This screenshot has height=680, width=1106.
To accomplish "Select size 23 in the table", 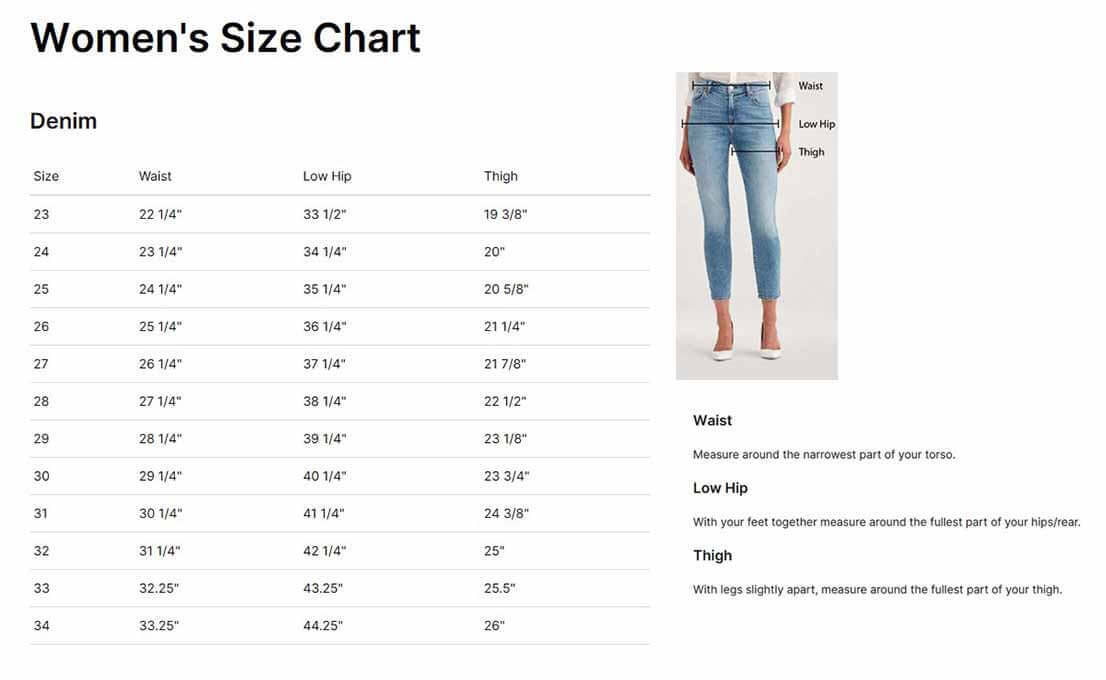I will coord(41,214).
